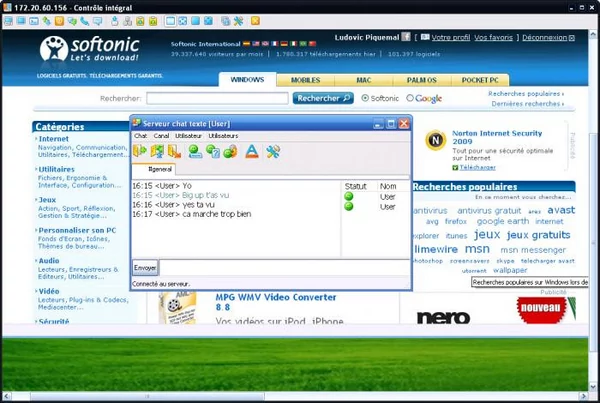The image size is (600, 403).
Task: Click the solid blue square view icon
Action: [x=196, y=21]
